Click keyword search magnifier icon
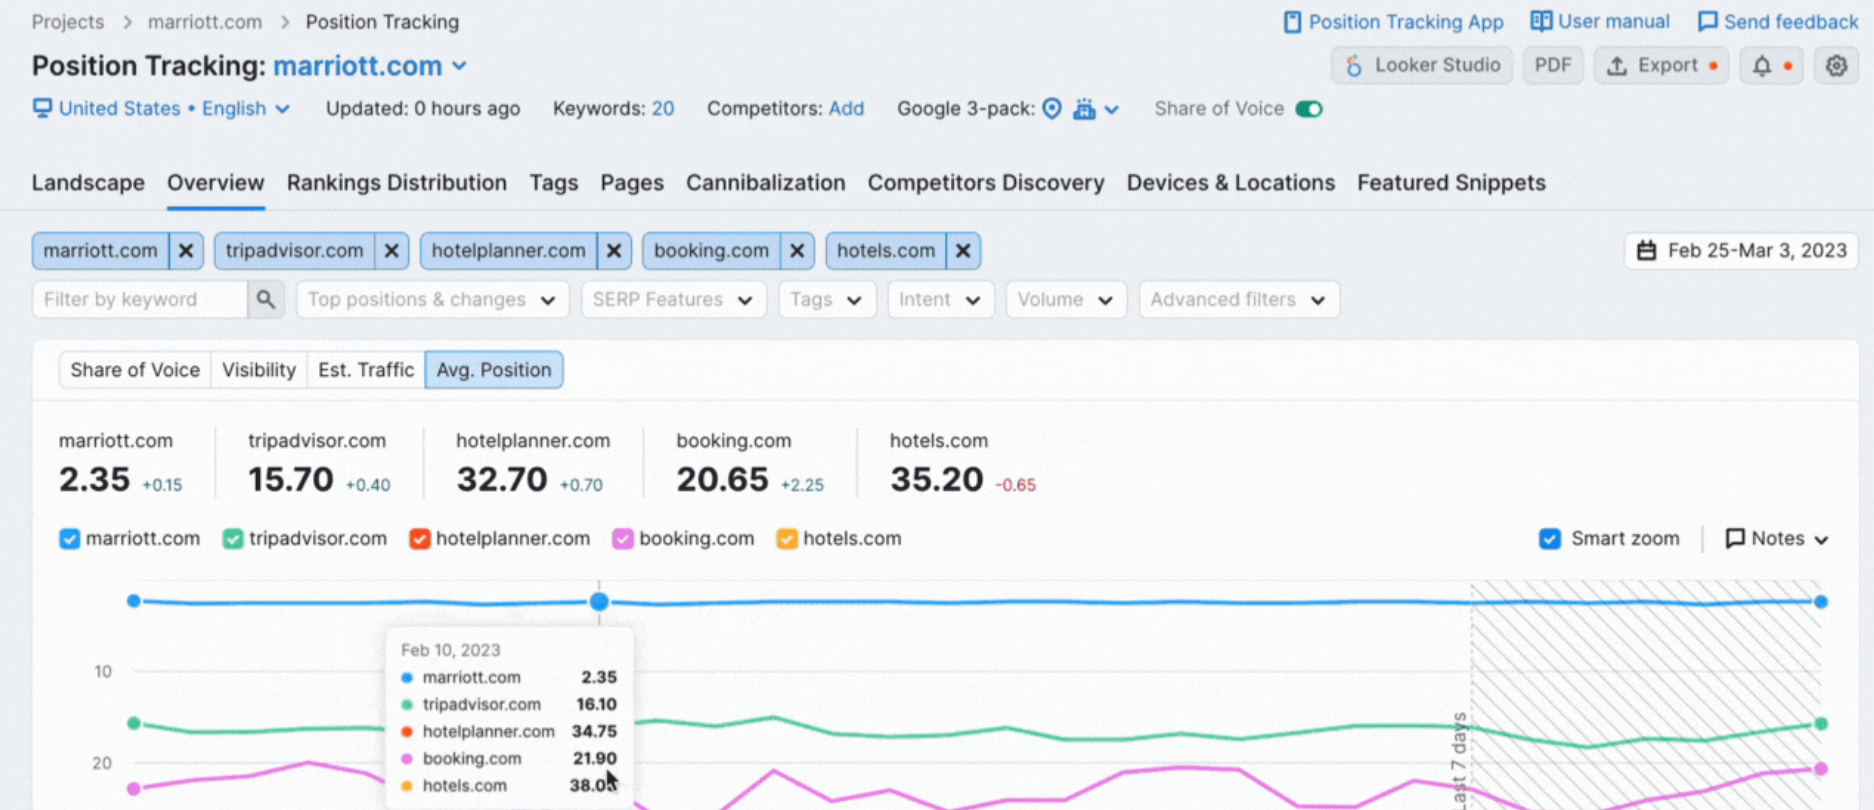The image size is (1874, 810). (x=265, y=300)
